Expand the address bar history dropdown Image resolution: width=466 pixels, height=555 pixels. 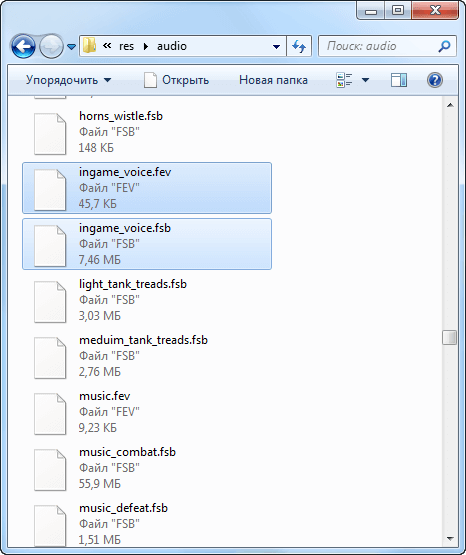[276, 46]
